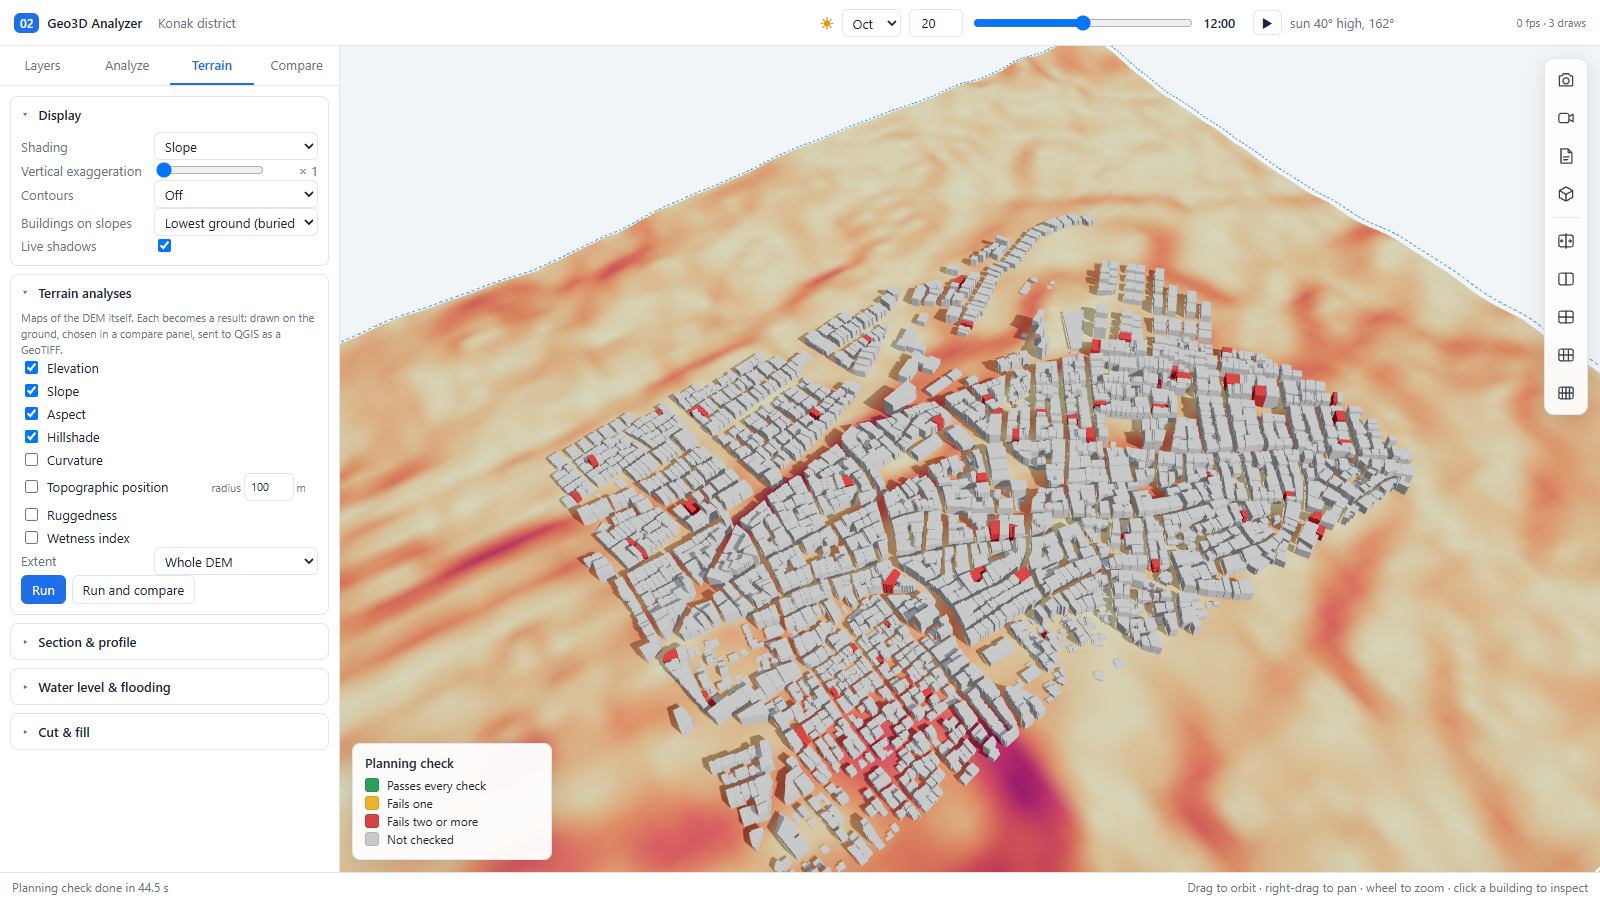Viewport: 1600px width, 900px height.
Task: Switch to four-panel grid layout icon
Action: 1566,317
